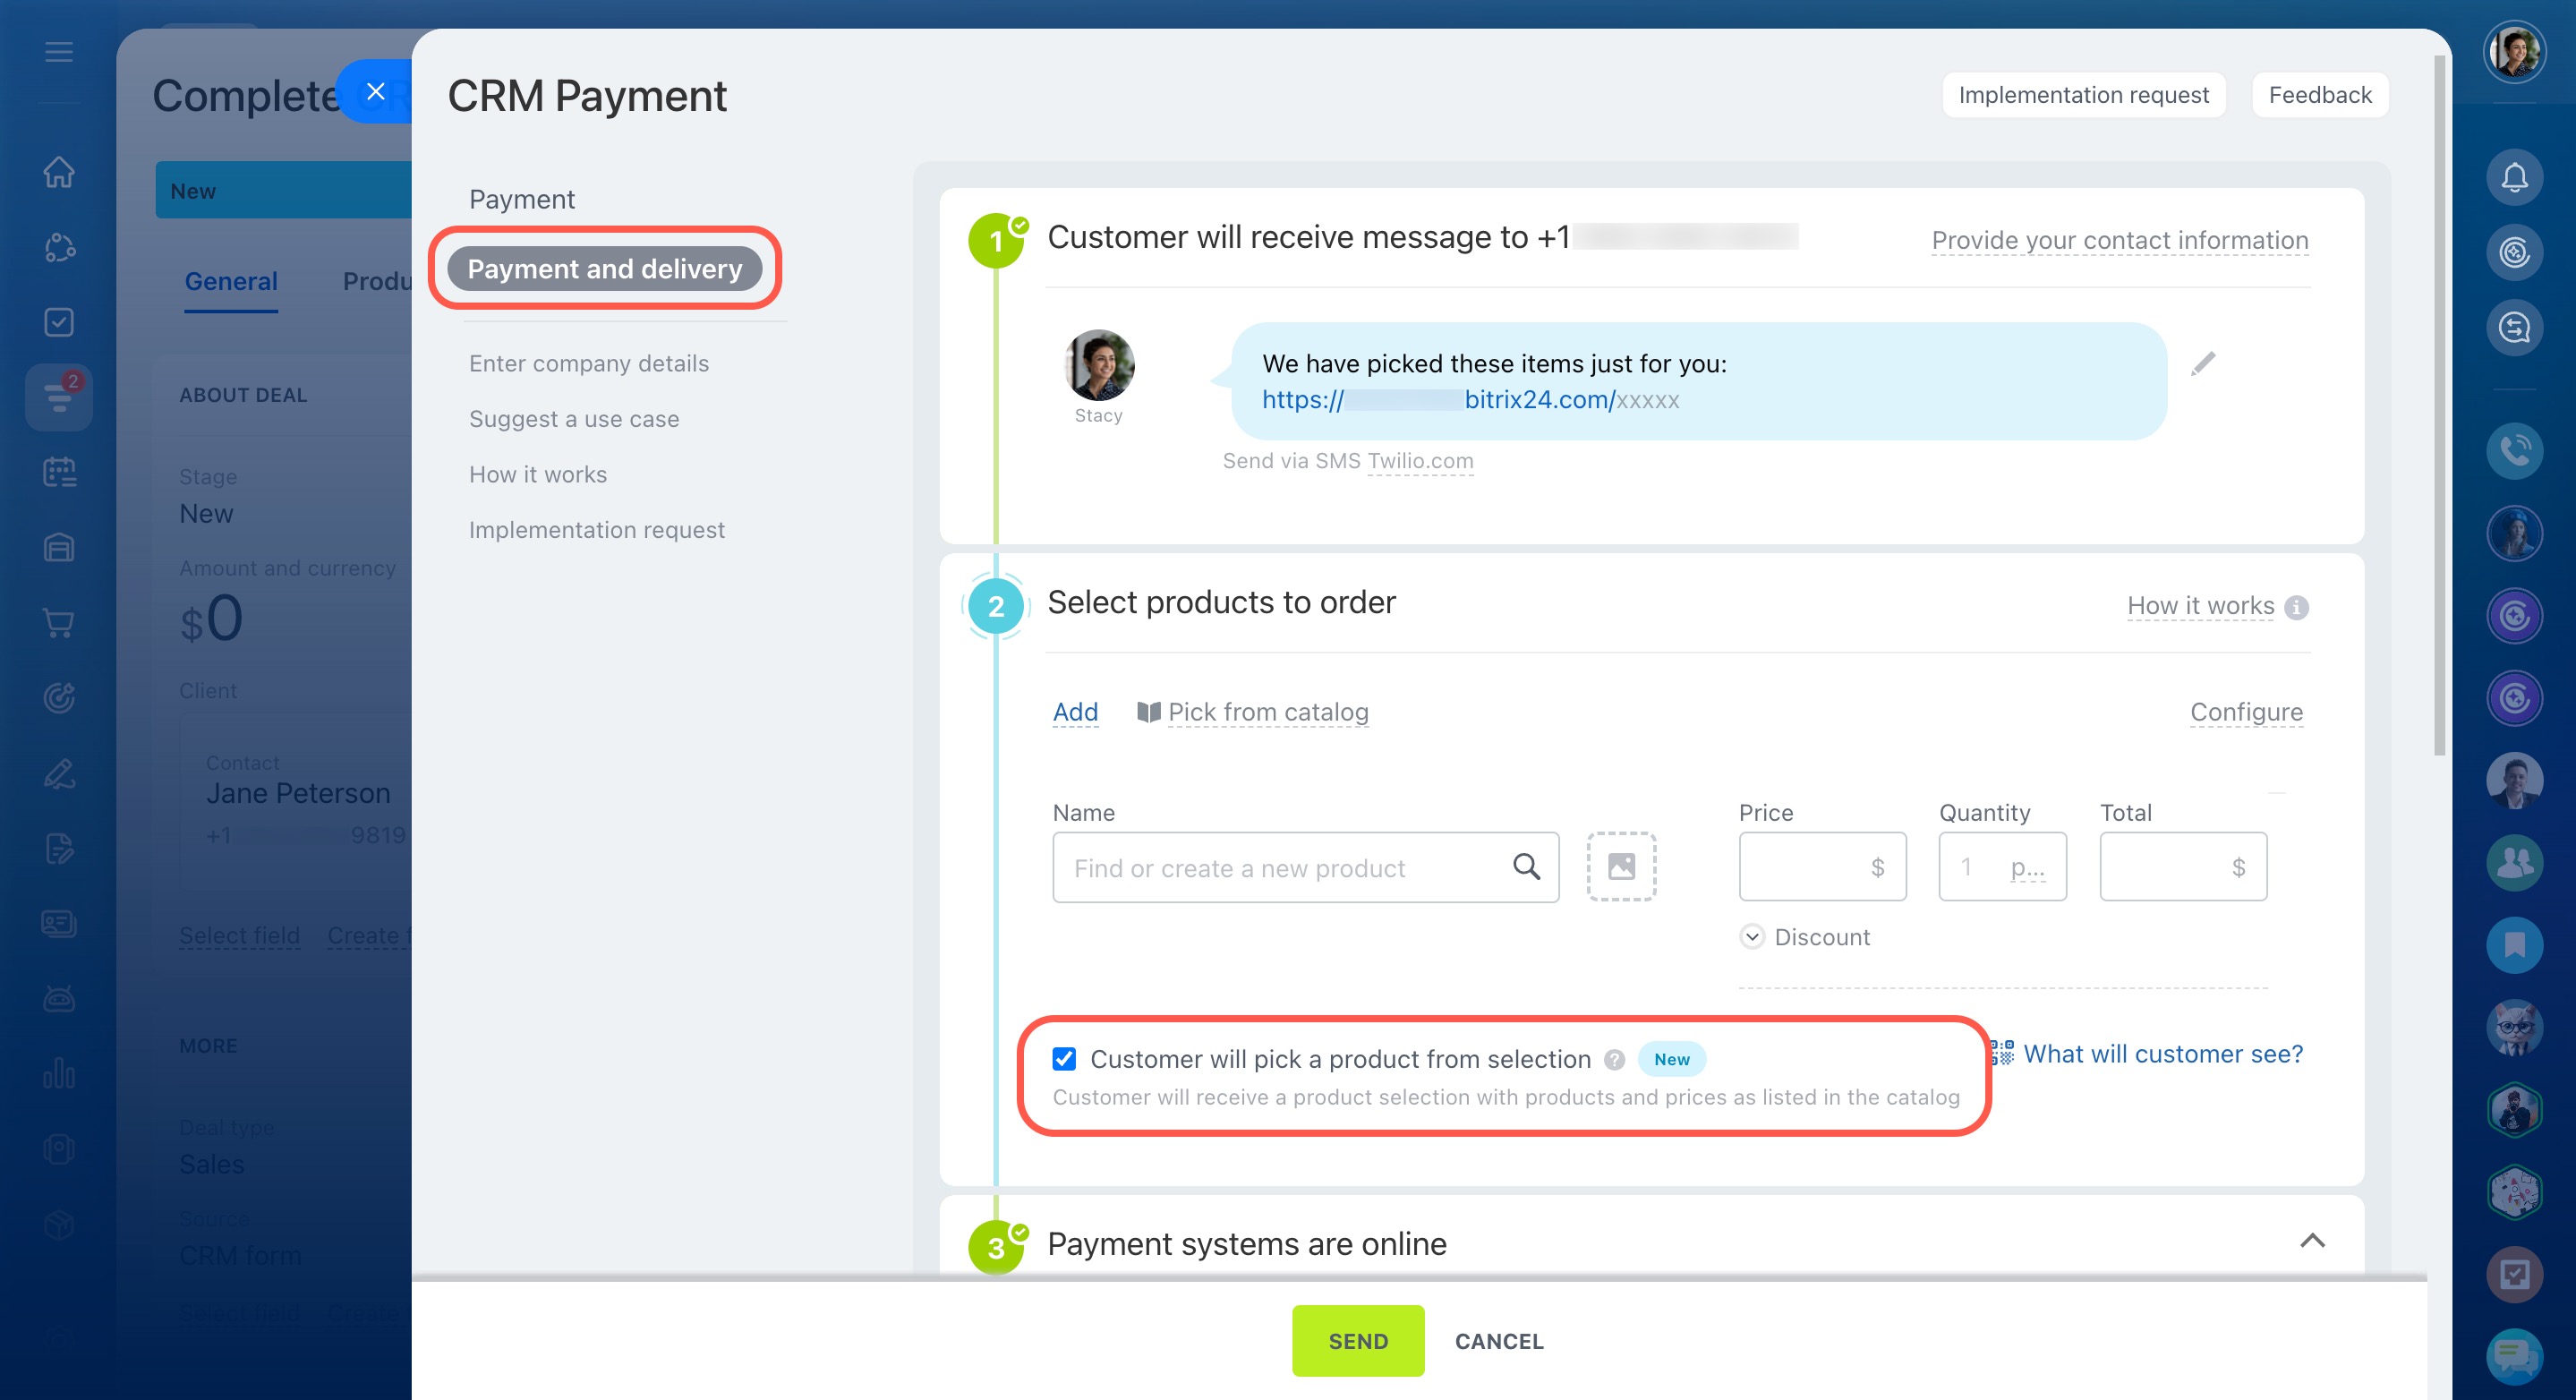Click the product image placeholder icon

pos(1621,866)
